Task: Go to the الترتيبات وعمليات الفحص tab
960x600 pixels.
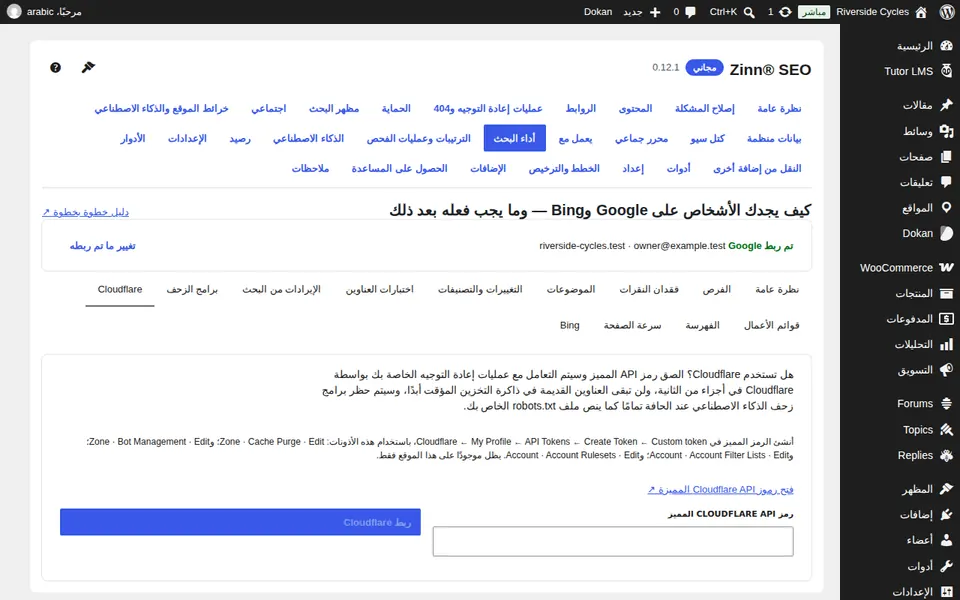Action: 419,138
